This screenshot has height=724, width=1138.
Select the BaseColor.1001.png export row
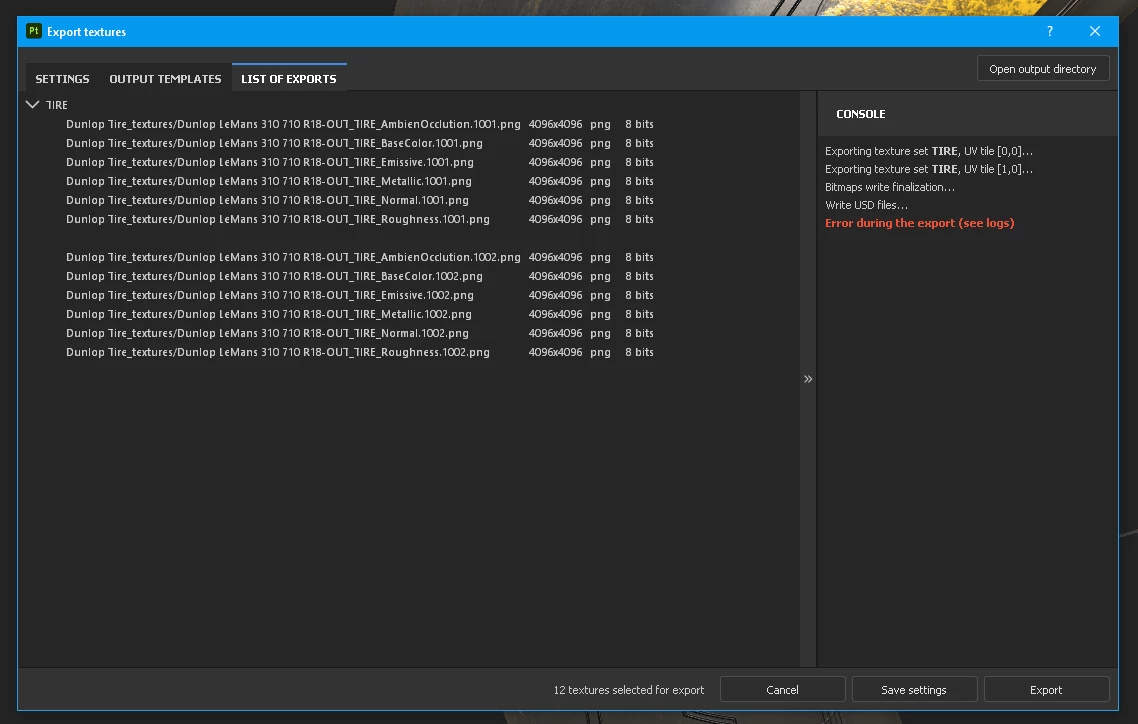pos(360,143)
